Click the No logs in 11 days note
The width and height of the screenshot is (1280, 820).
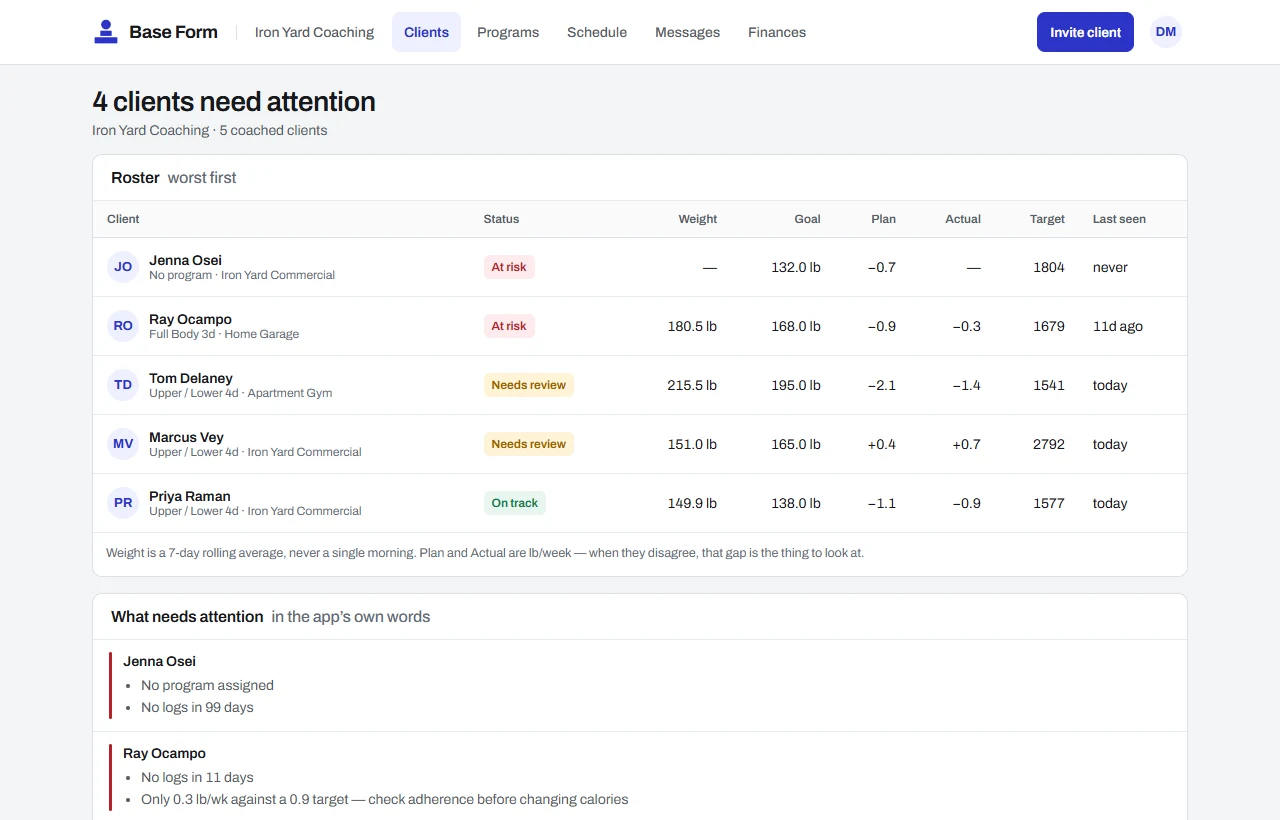[x=197, y=777]
